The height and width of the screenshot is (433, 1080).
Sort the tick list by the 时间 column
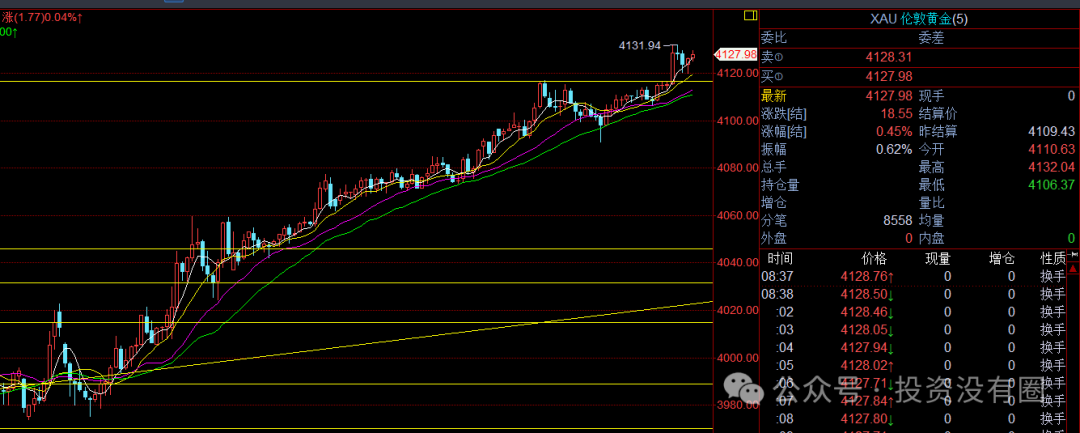point(780,259)
